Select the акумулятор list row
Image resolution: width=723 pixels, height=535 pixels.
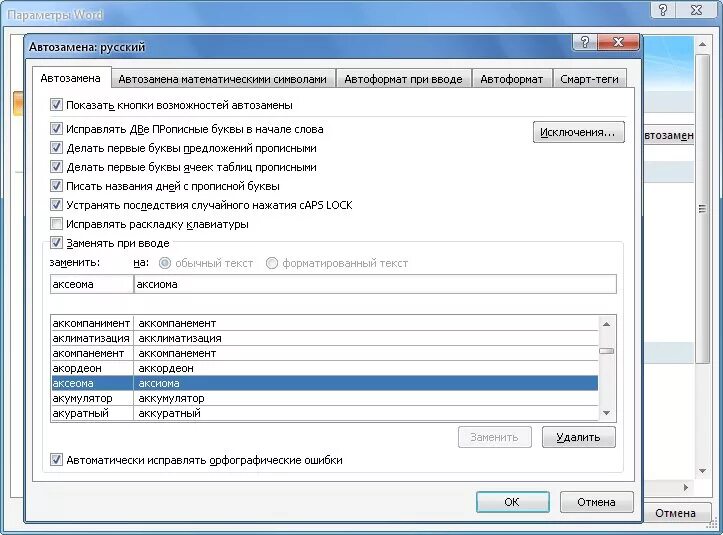point(325,398)
